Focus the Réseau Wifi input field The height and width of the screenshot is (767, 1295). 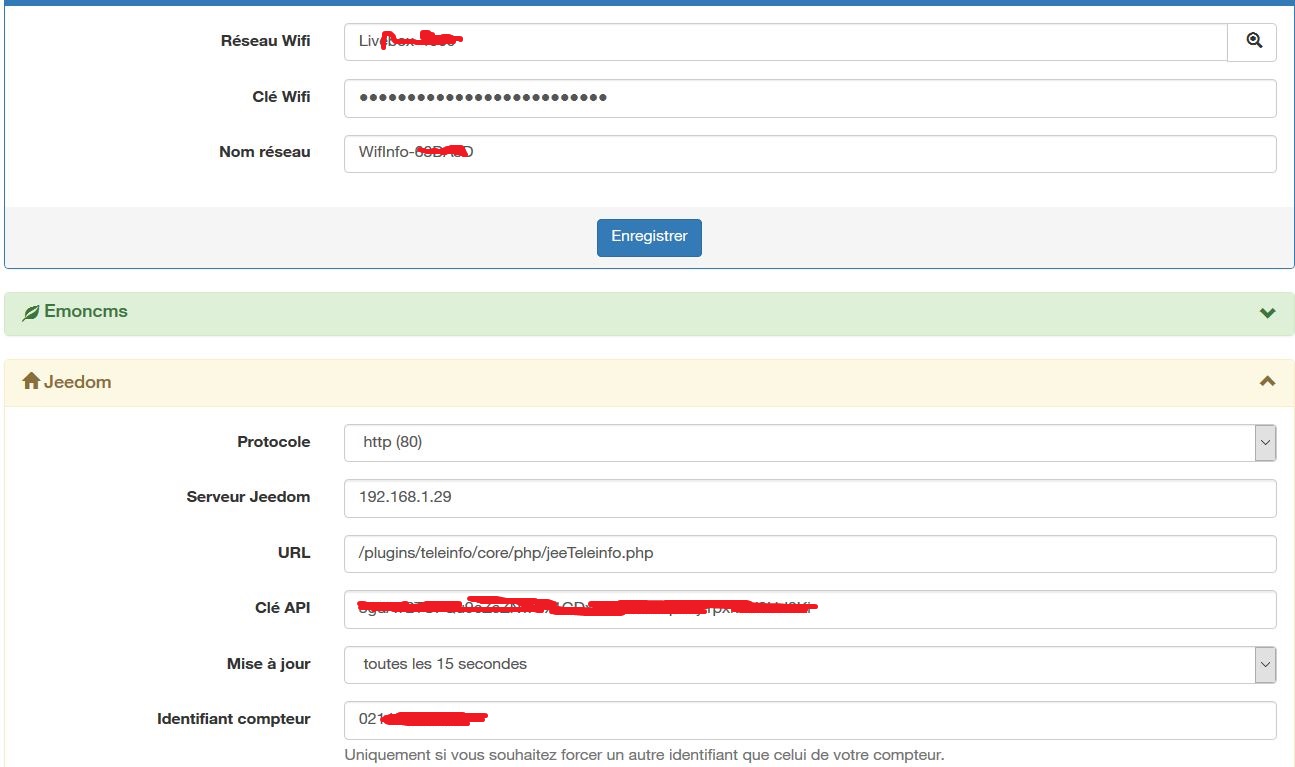[786, 42]
